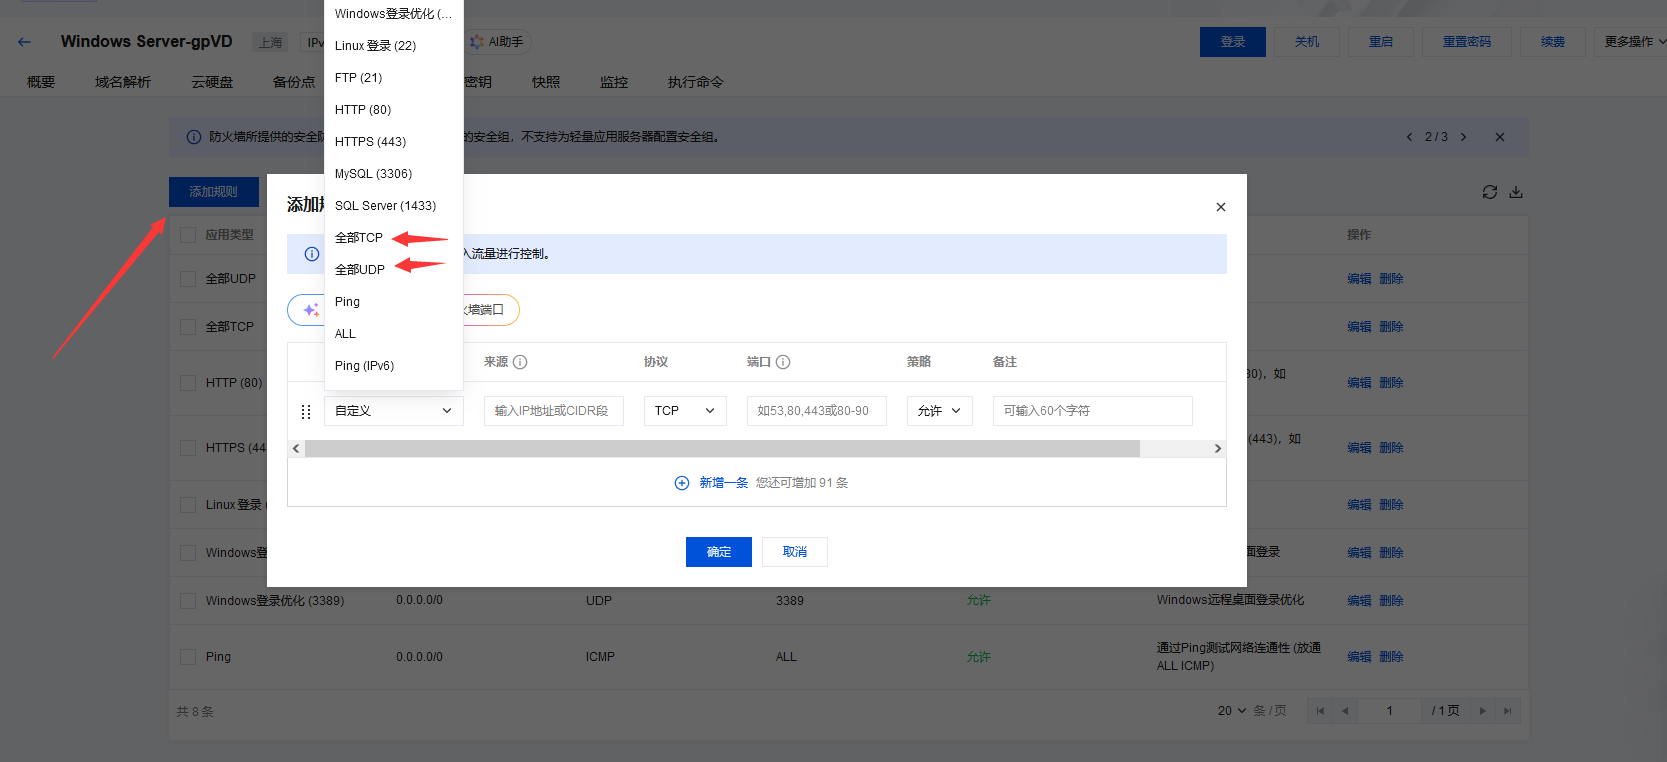Click the port input field
Viewport: 1667px width, 762px height.
[x=817, y=411]
